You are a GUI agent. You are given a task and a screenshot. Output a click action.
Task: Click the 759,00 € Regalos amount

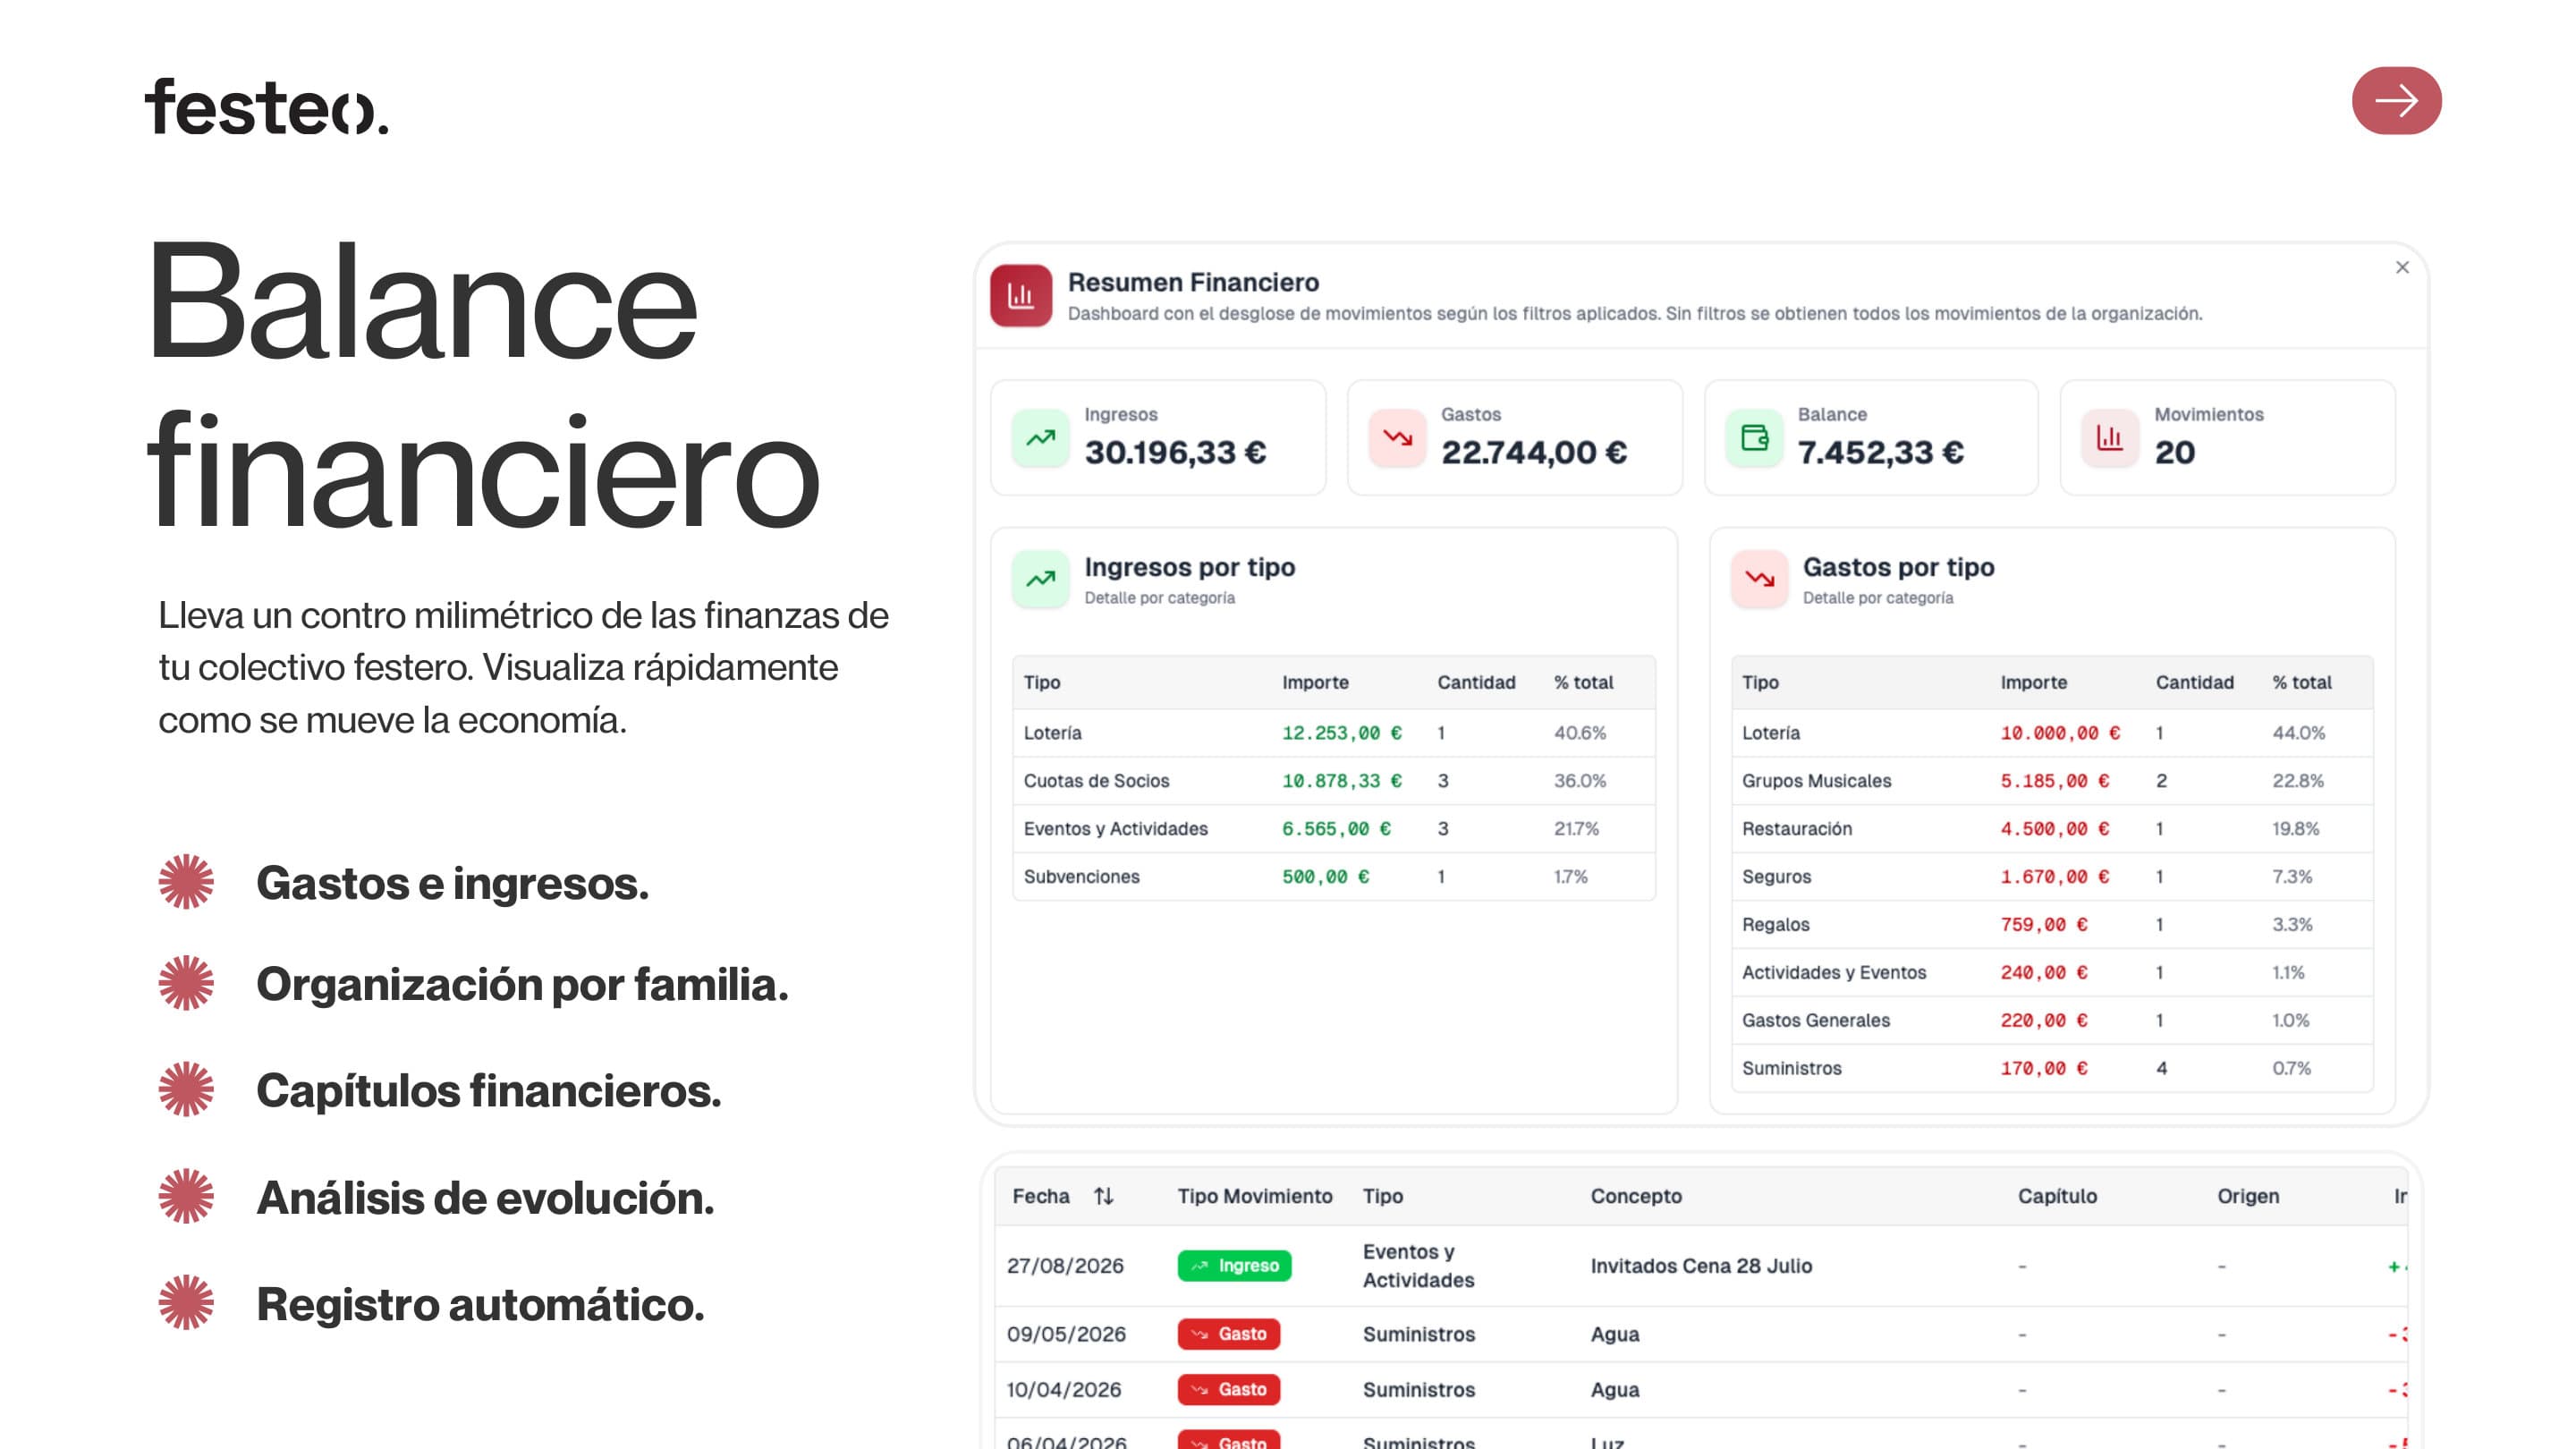pyautogui.click(x=2043, y=925)
